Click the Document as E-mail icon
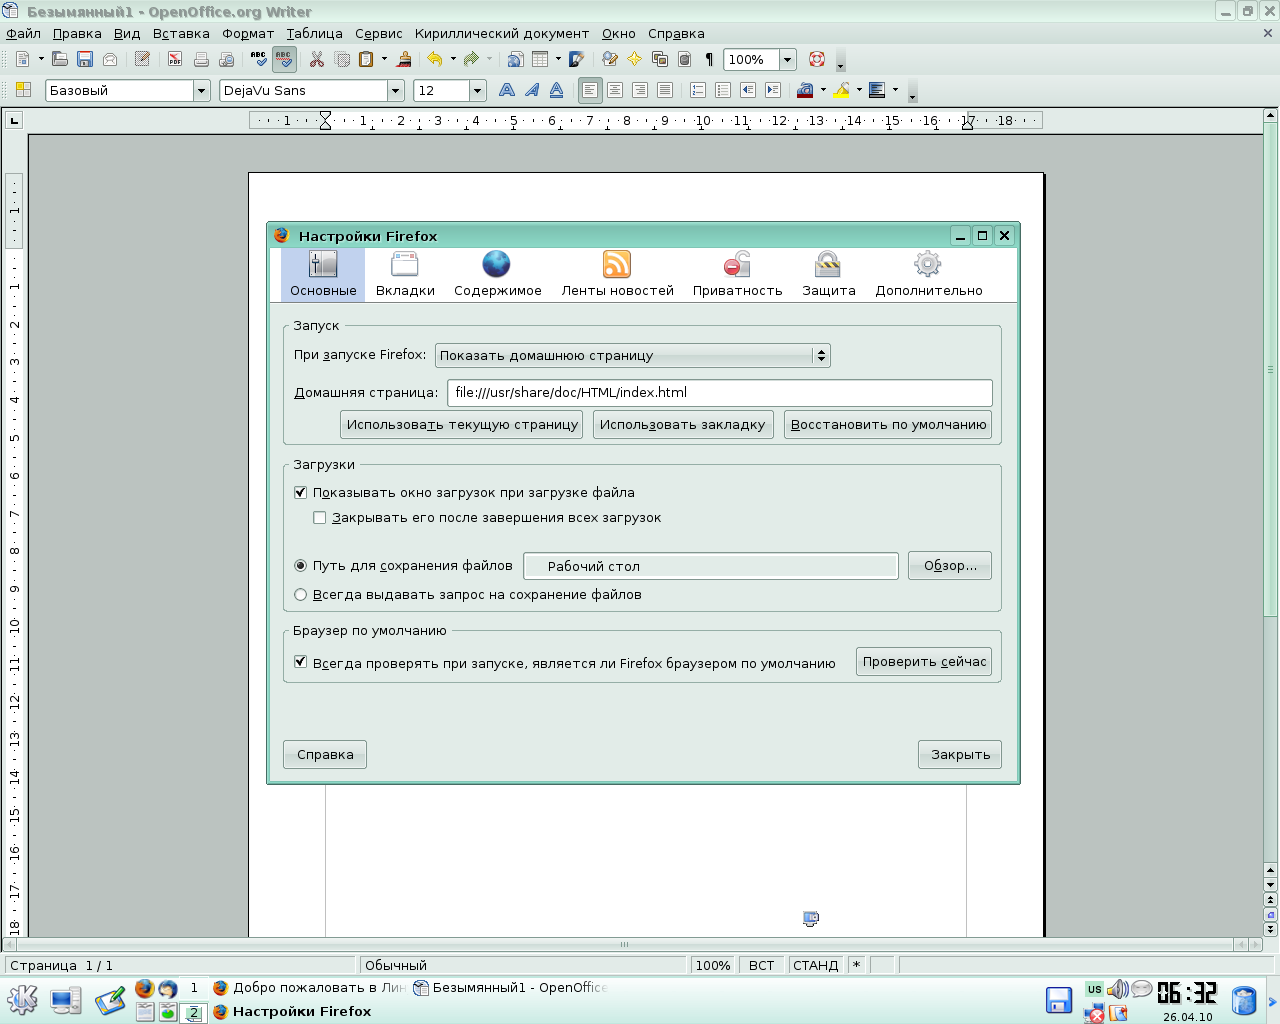Image resolution: width=1280 pixels, height=1024 pixels. pos(110,60)
